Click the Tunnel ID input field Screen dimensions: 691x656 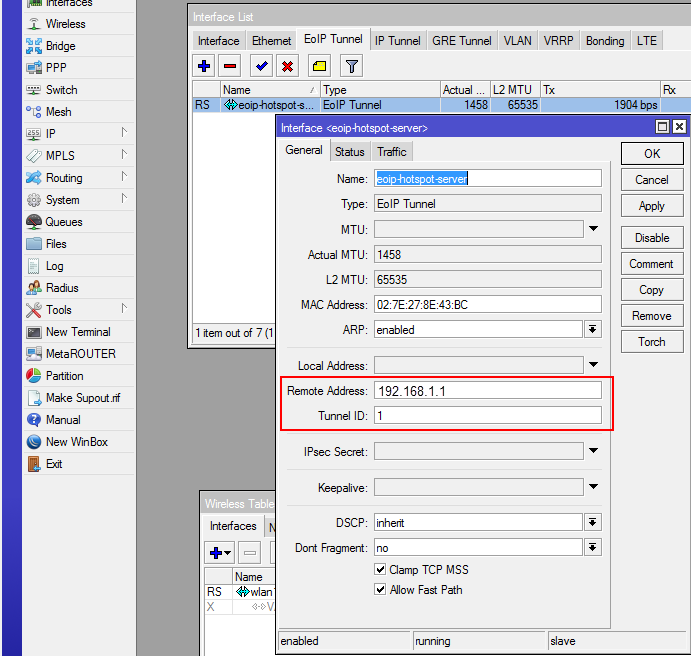(488, 415)
